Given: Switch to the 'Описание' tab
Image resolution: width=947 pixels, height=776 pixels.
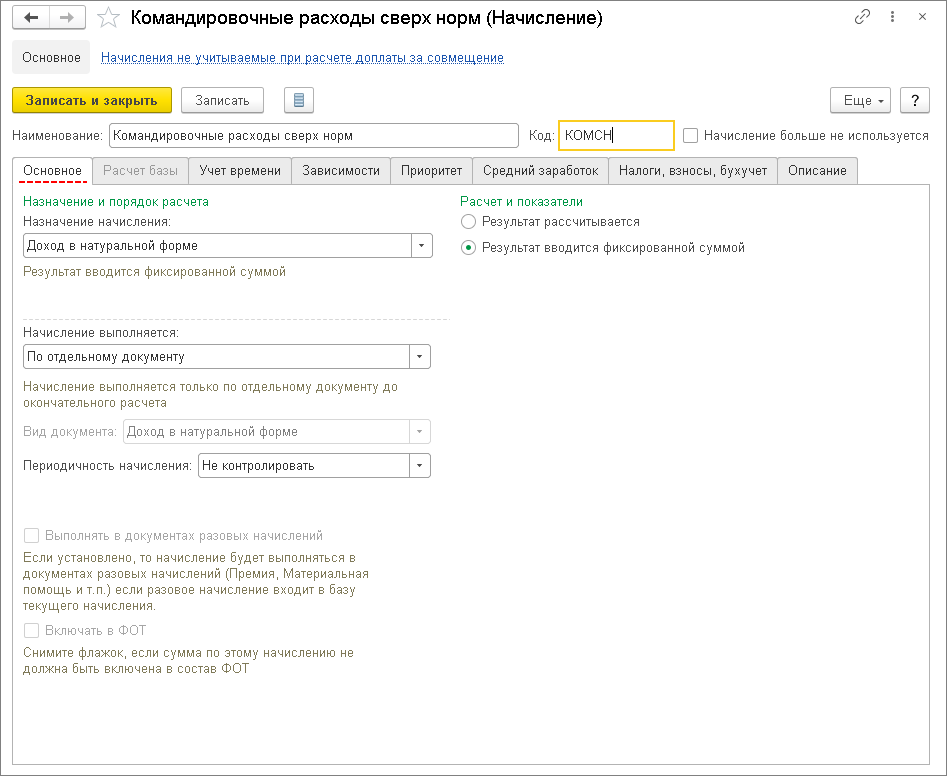Looking at the screenshot, I should pyautogui.click(x=817, y=170).
